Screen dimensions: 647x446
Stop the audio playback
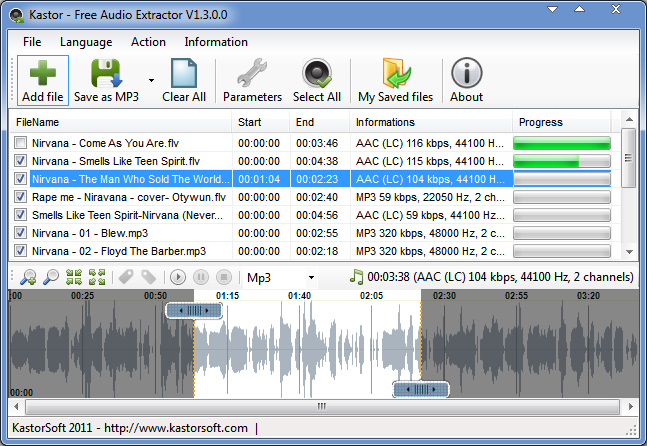click(x=224, y=277)
